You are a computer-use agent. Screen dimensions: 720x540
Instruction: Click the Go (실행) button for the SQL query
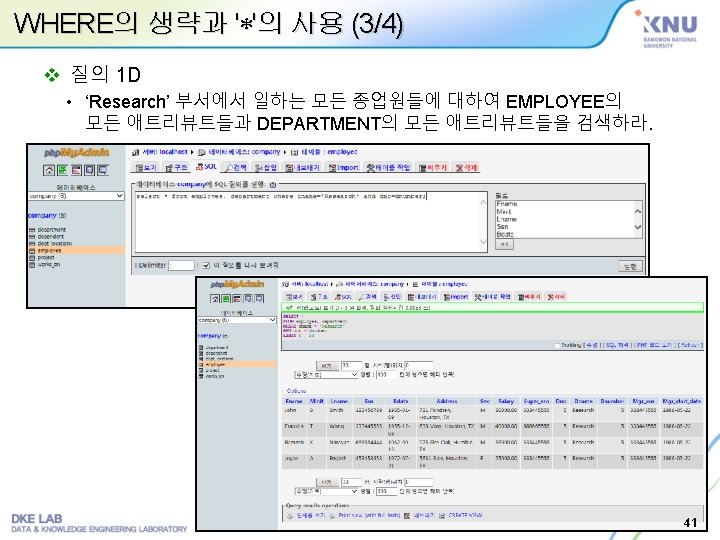pos(630,266)
